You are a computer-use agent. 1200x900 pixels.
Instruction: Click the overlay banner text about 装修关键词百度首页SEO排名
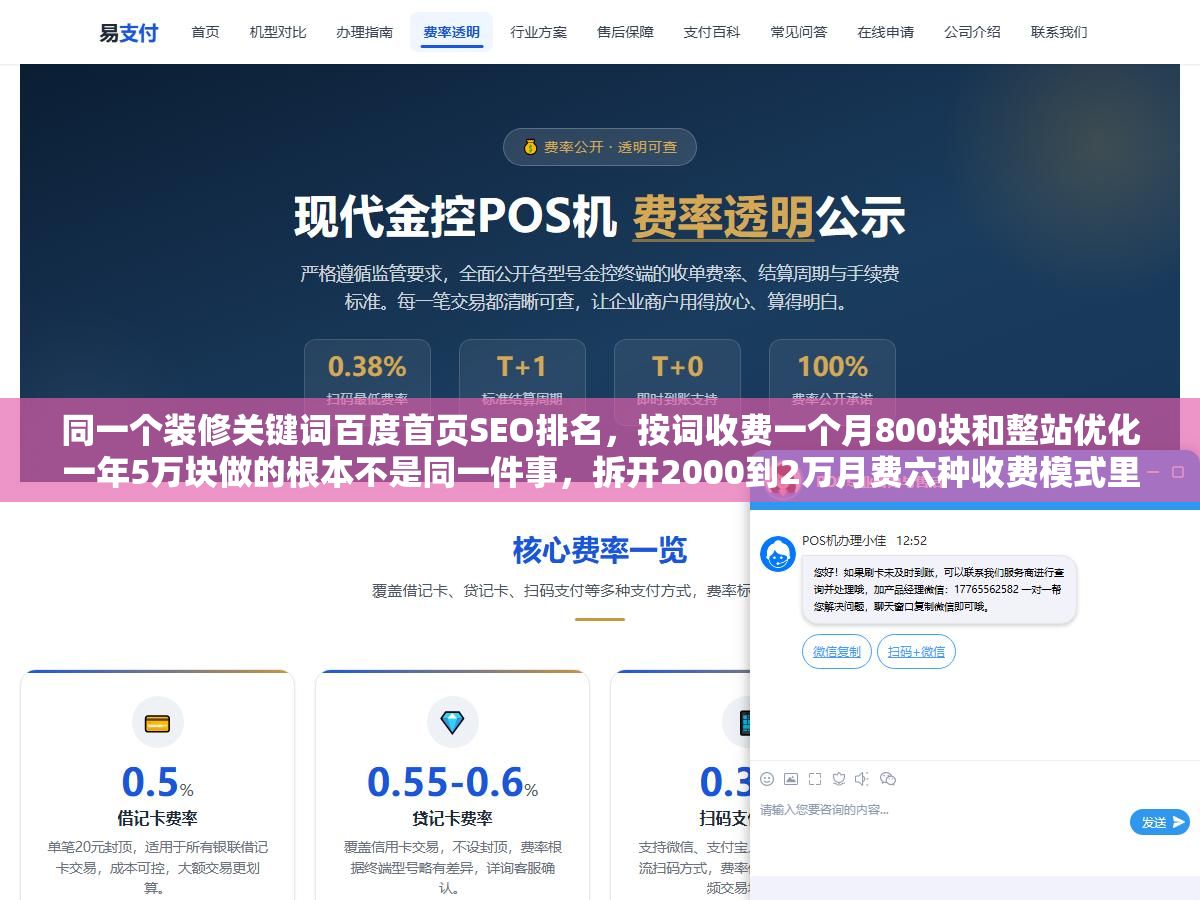coord(599,450)
